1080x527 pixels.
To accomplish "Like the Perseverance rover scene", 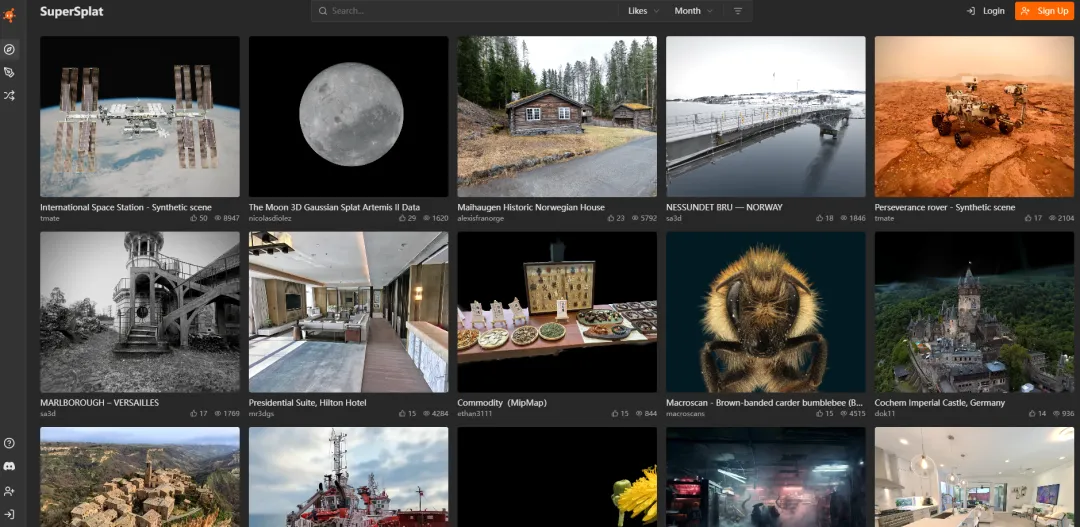I will click(1028, 218).
